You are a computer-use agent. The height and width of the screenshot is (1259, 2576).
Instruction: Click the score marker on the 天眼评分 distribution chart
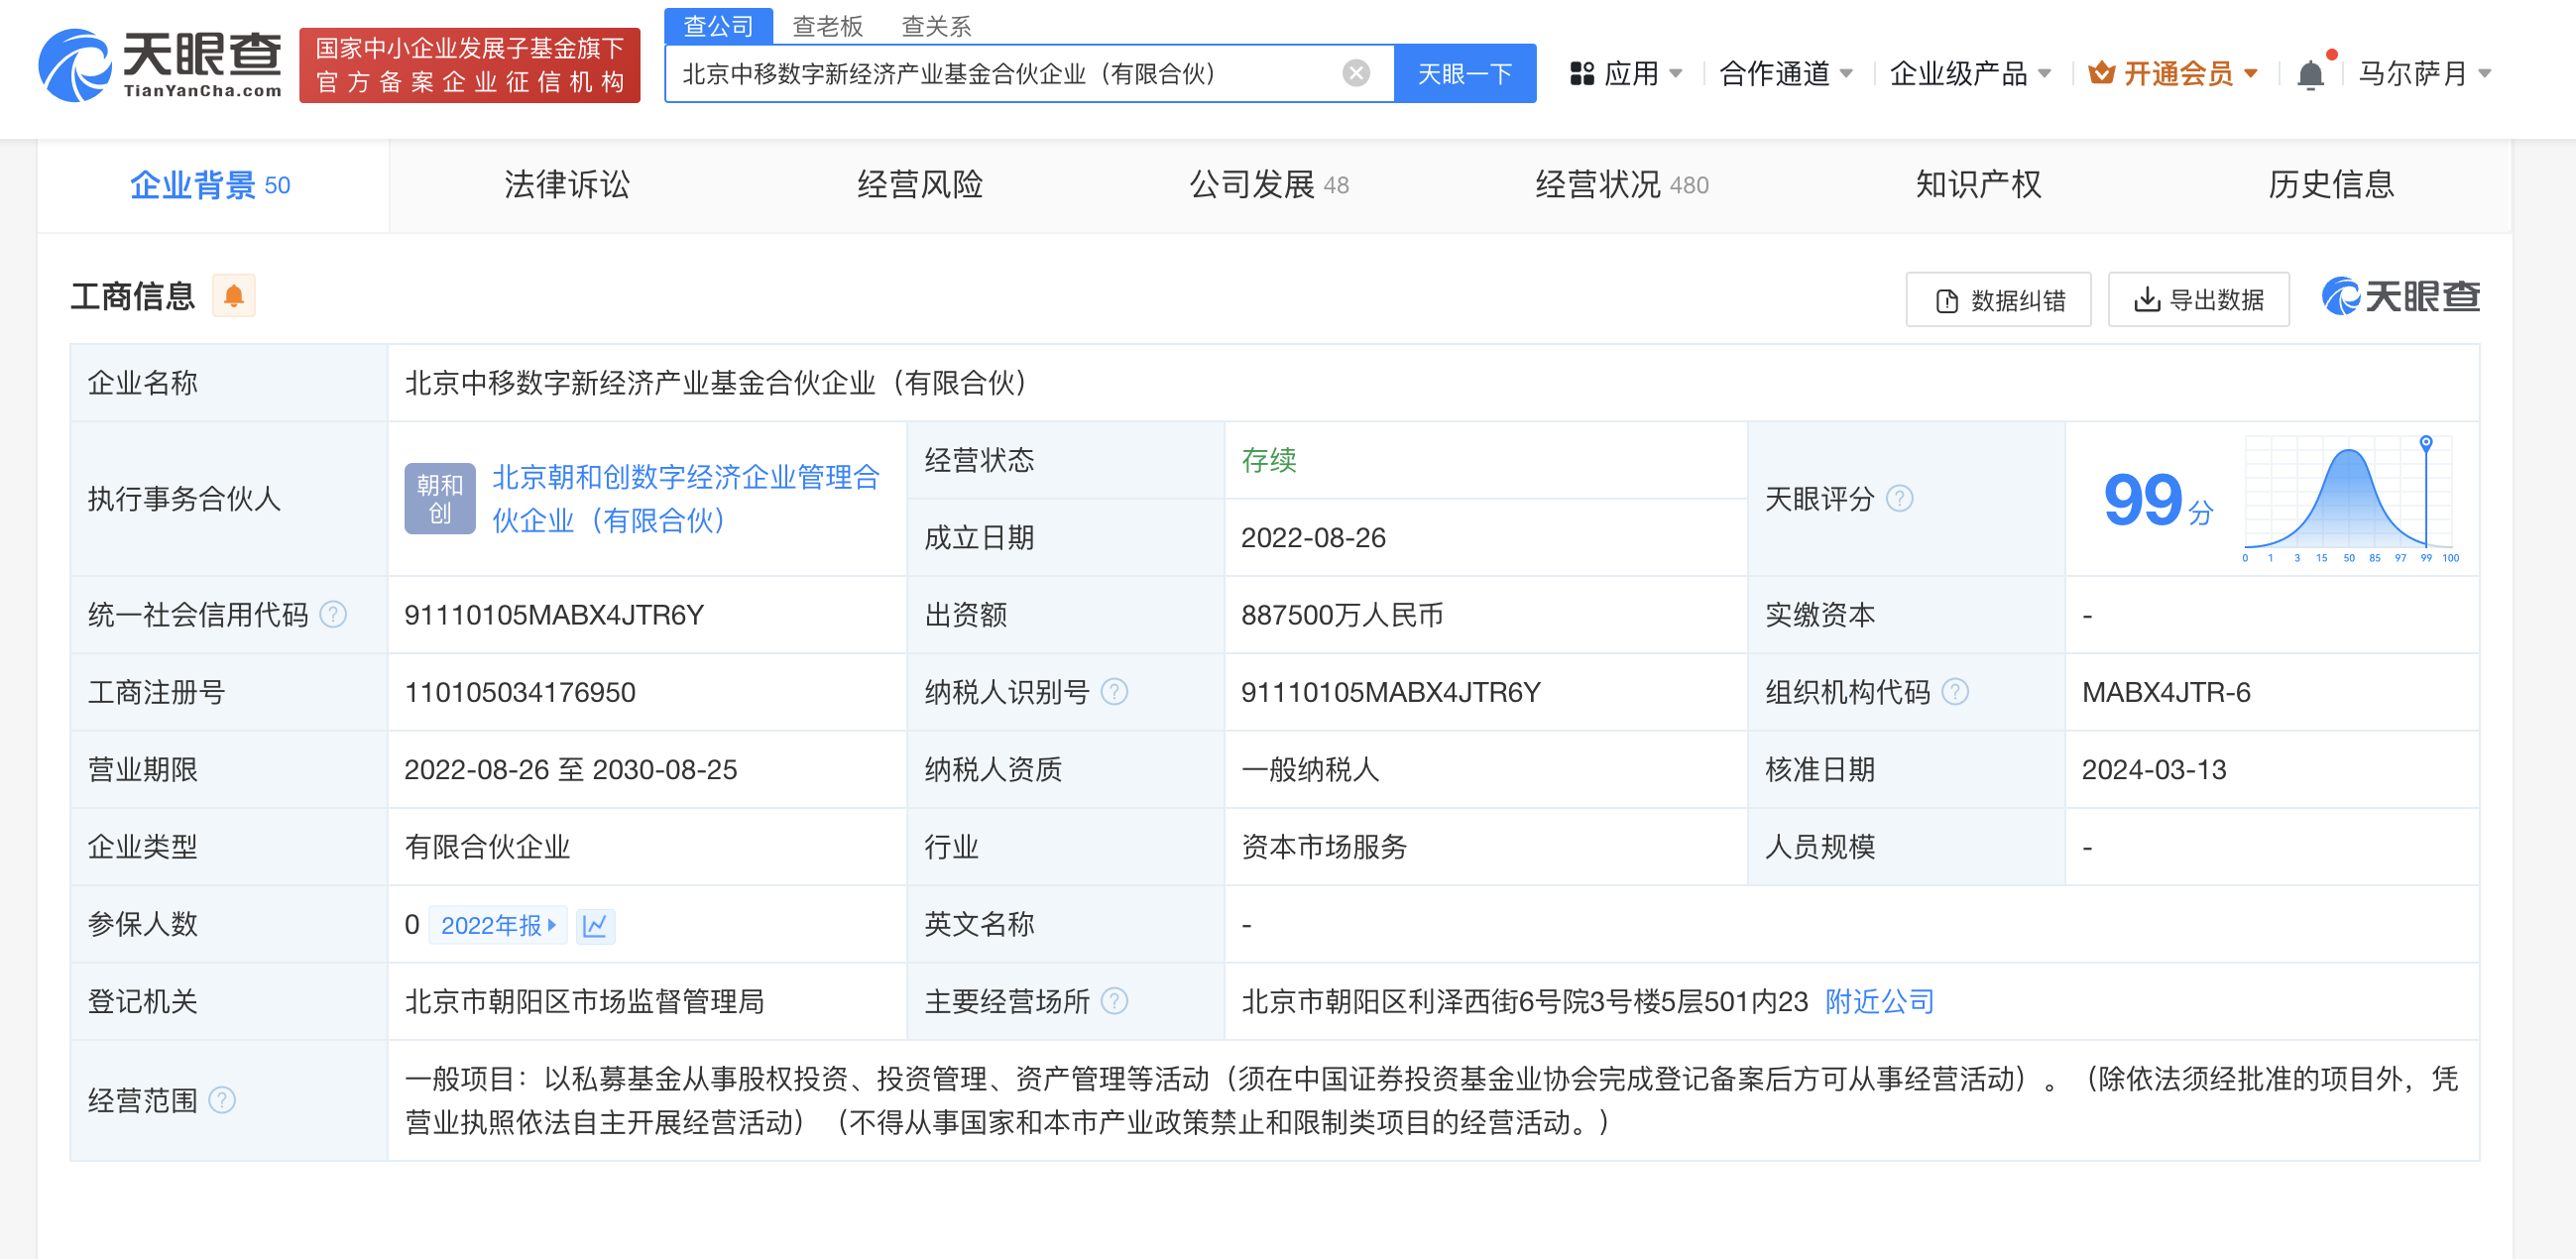(x=2425, y=442)
